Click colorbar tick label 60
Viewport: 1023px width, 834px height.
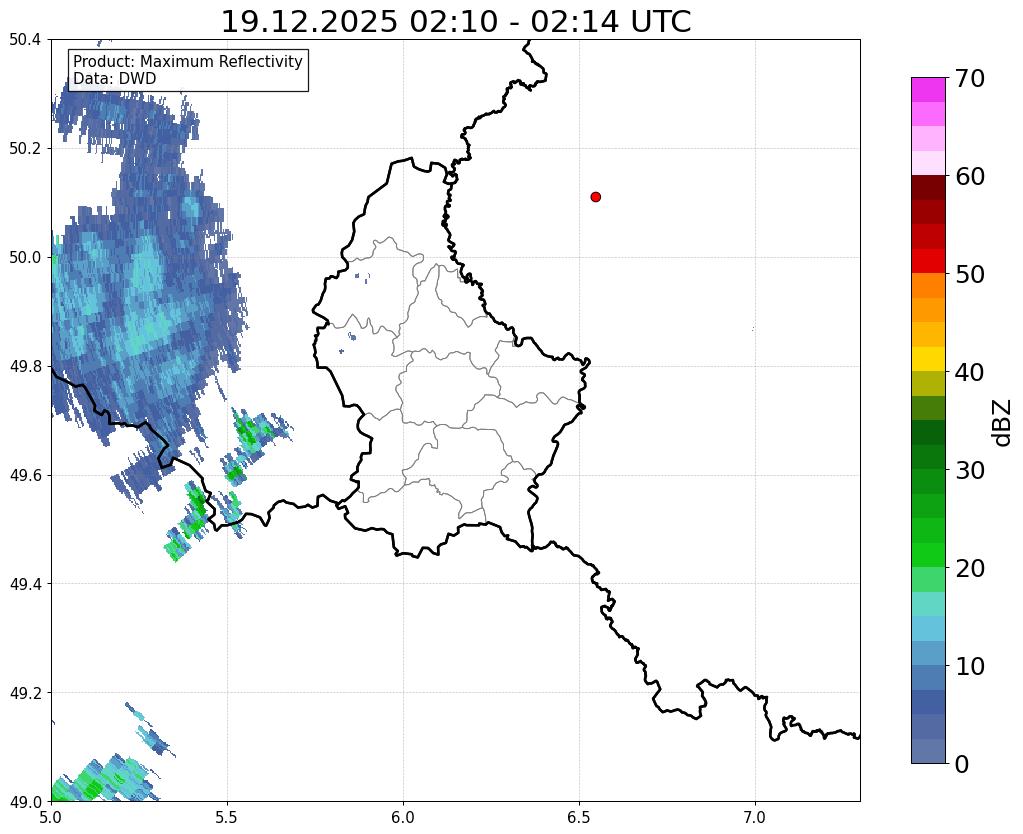point(970,176)
